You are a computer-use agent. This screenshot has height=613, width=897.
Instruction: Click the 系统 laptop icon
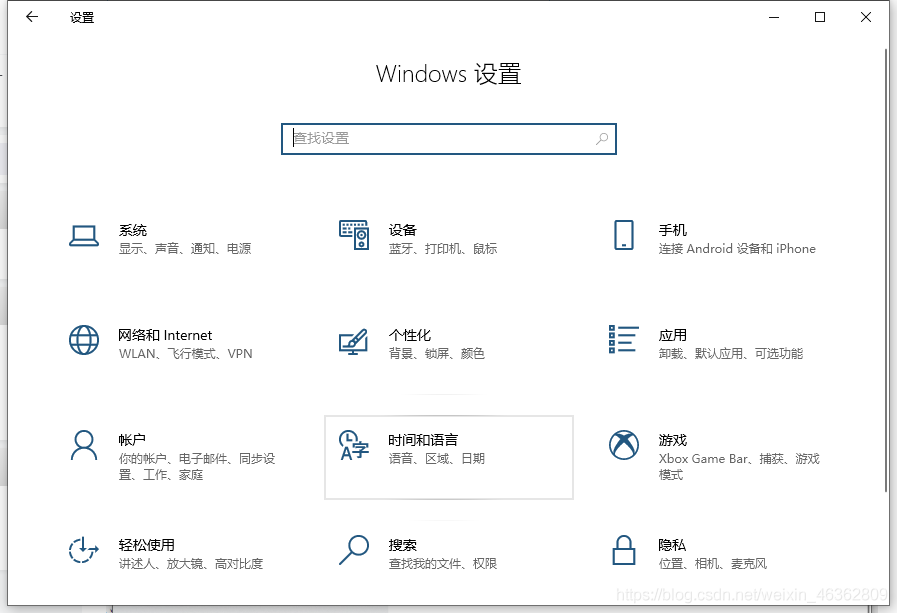click(x=84, y=236)
